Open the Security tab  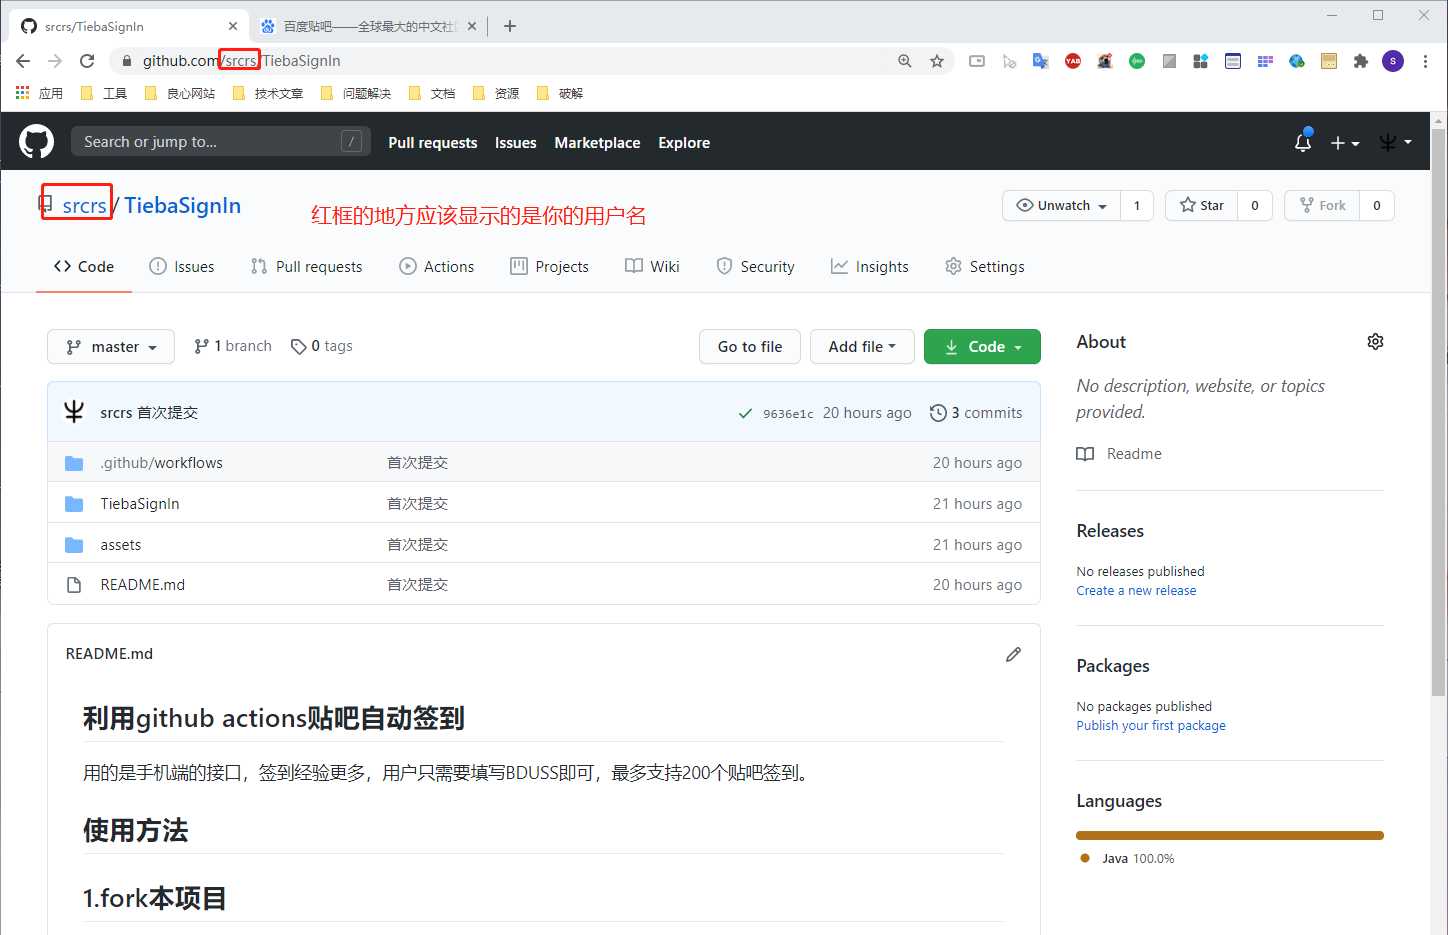[x=755, y=267]
